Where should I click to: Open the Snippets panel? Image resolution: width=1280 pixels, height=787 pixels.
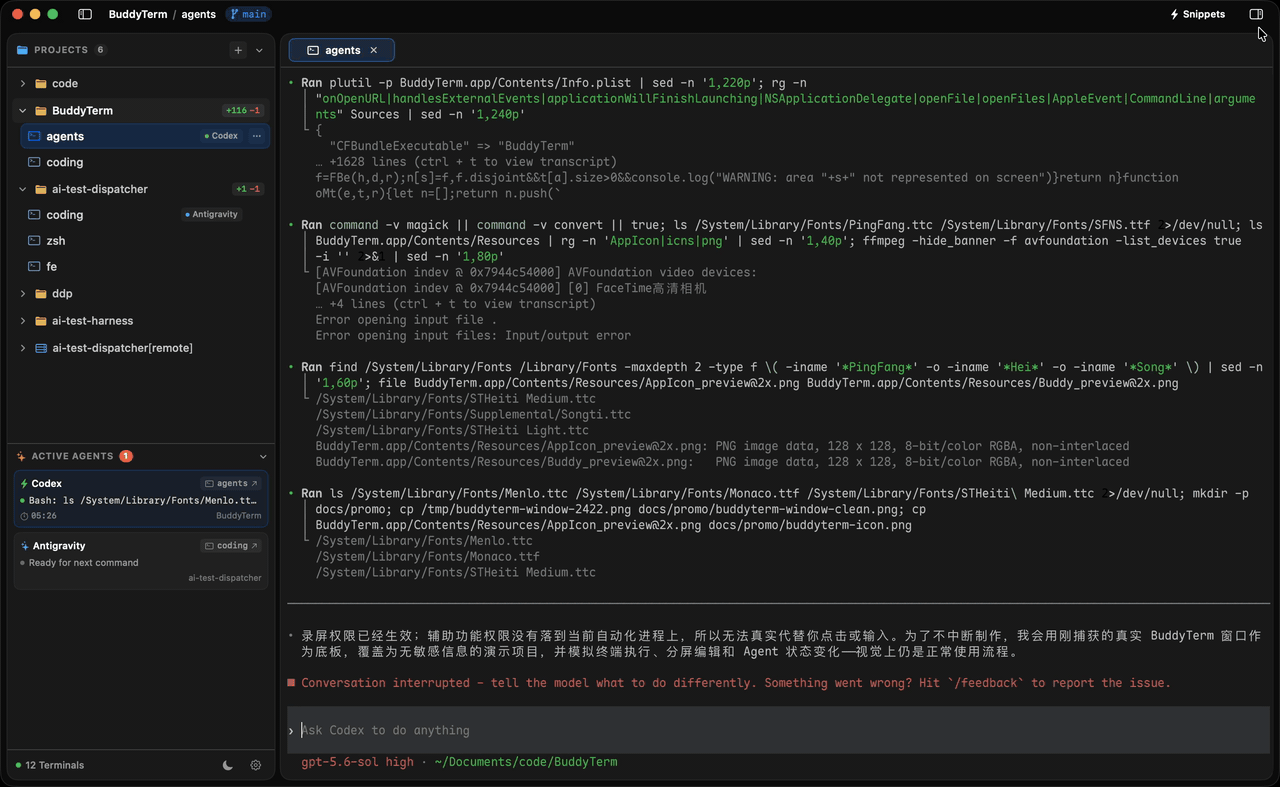1197,14
